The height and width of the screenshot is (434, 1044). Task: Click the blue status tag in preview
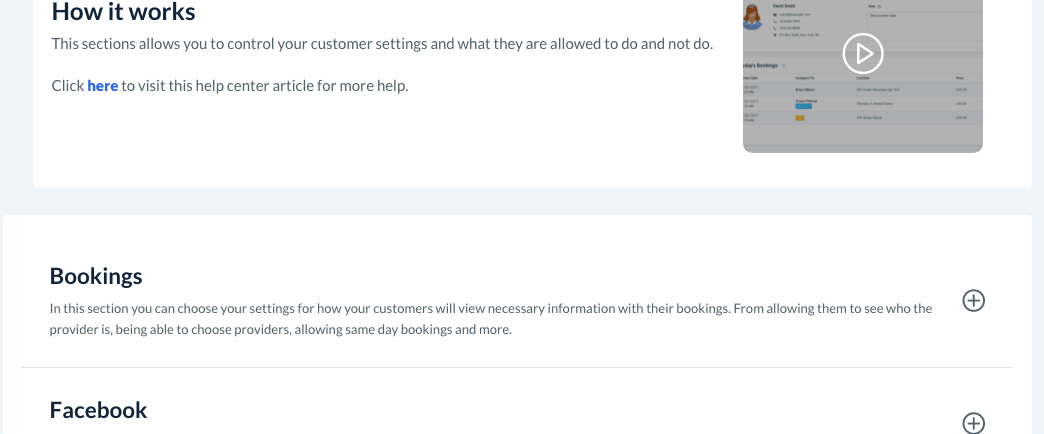806,104
